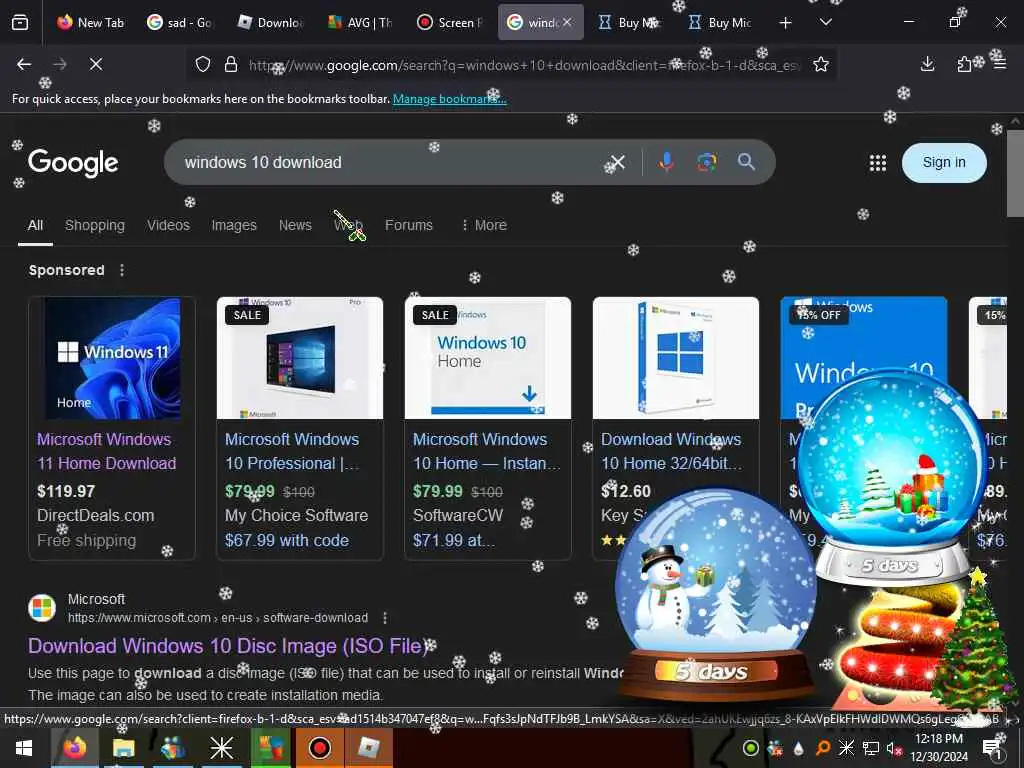
Task: Select the Images search filter
Action: [x=234, y=225]
